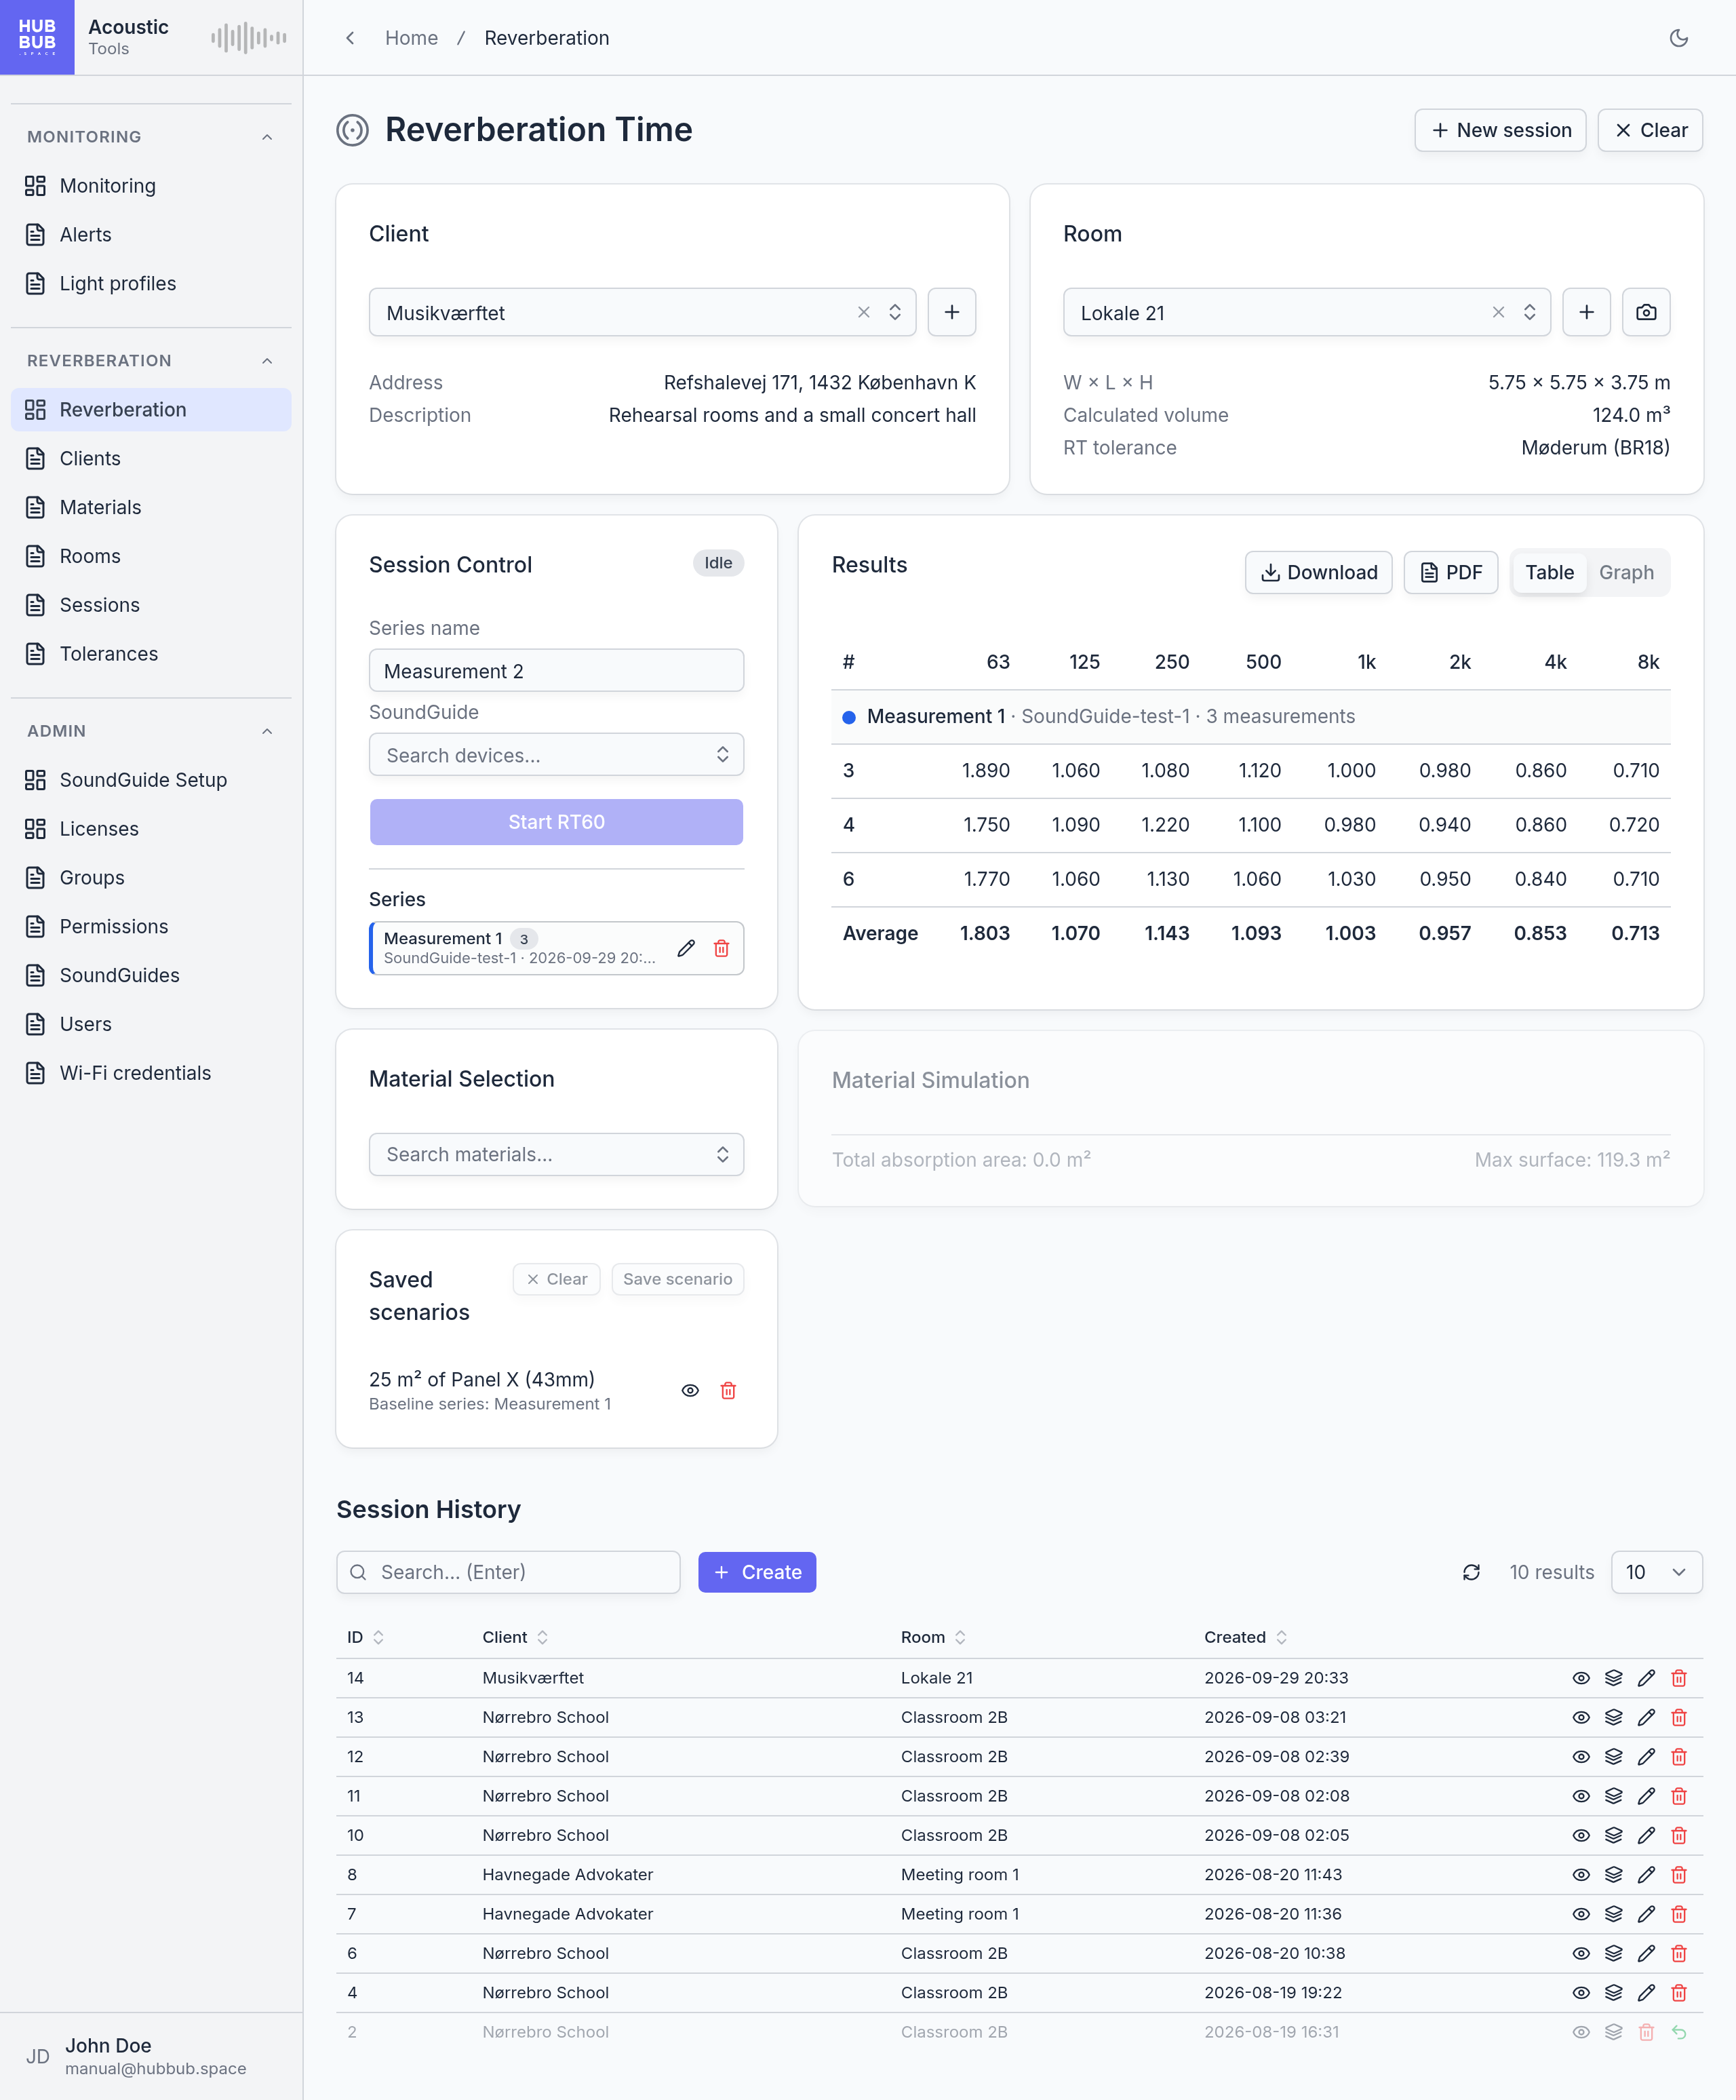
Task: Clear the Lokale 21 room selection
Action: [x=1498, y=312]
